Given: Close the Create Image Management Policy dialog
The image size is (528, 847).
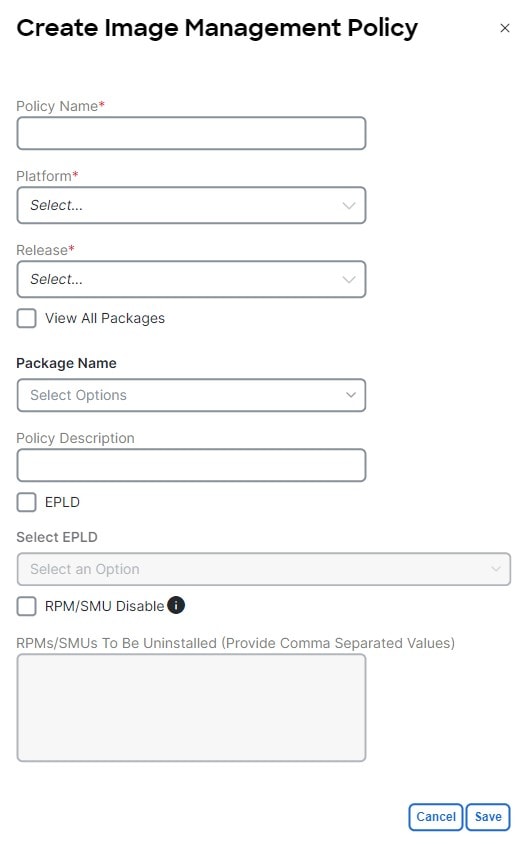Looking at the screenshot, I should (x=505, y=28).
